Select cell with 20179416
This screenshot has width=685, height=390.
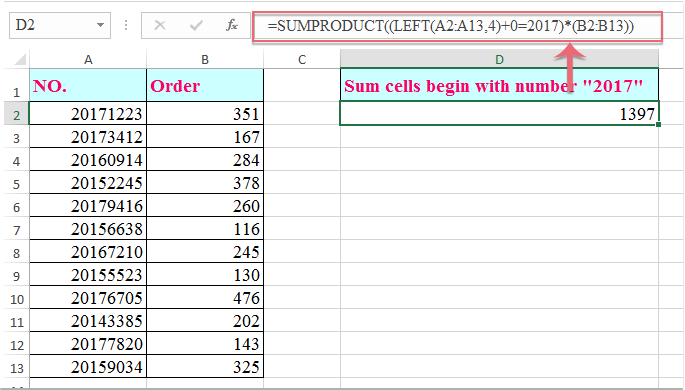88,206
